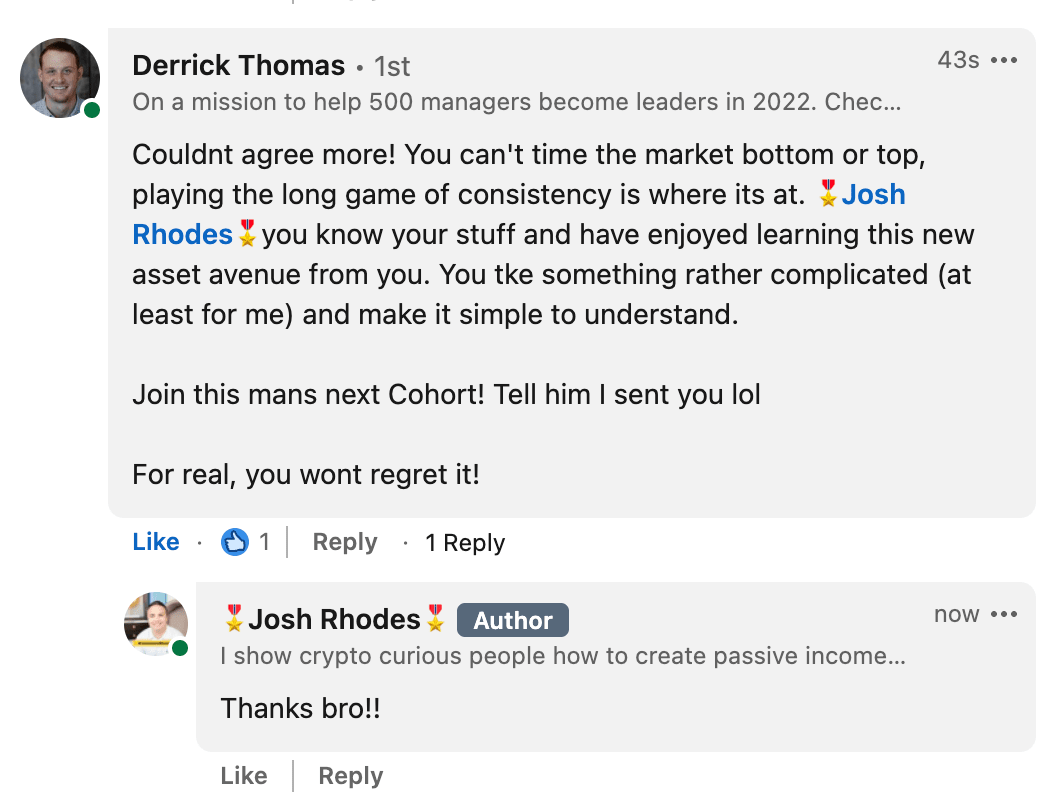Like the "Thanks bro!!" reply
The width and height of the screenshot is (1058, 796).
(x=244, y=776)
